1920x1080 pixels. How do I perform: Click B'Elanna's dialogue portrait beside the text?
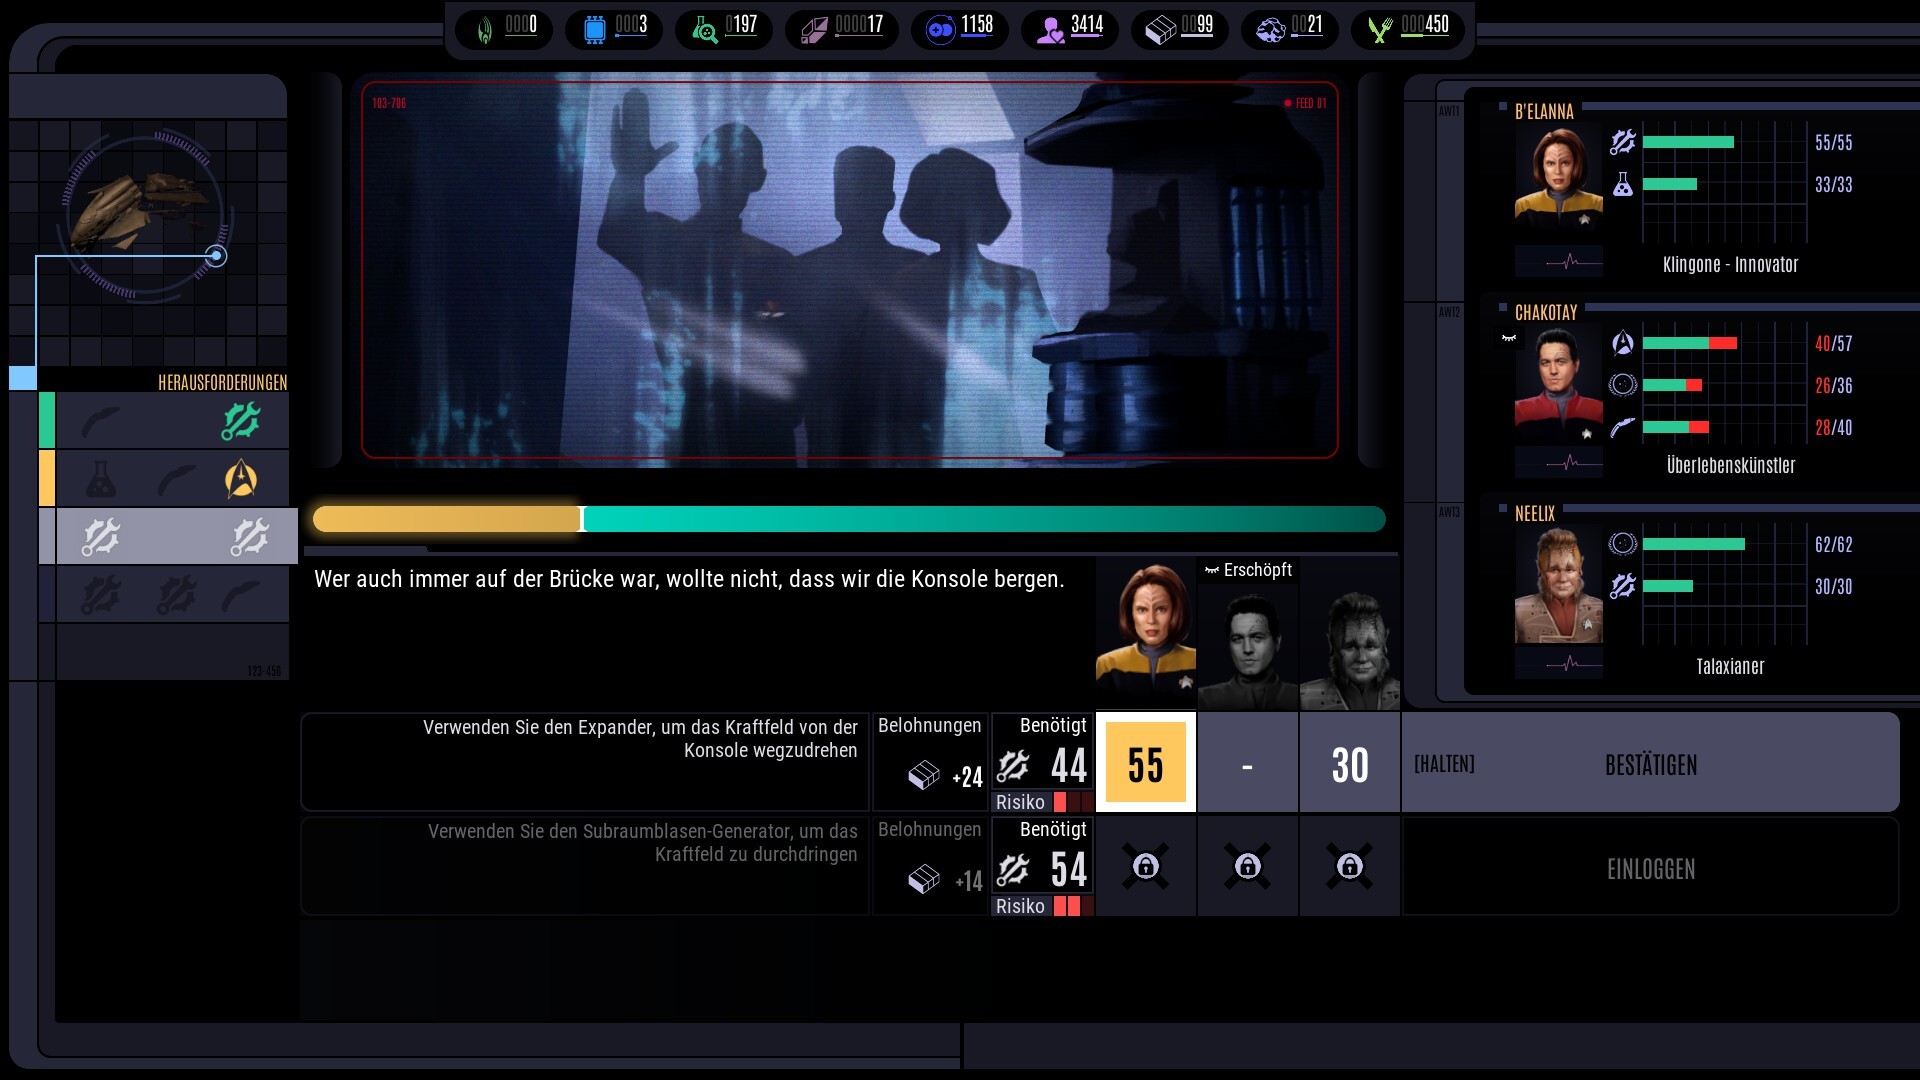tap(1146, 633)
